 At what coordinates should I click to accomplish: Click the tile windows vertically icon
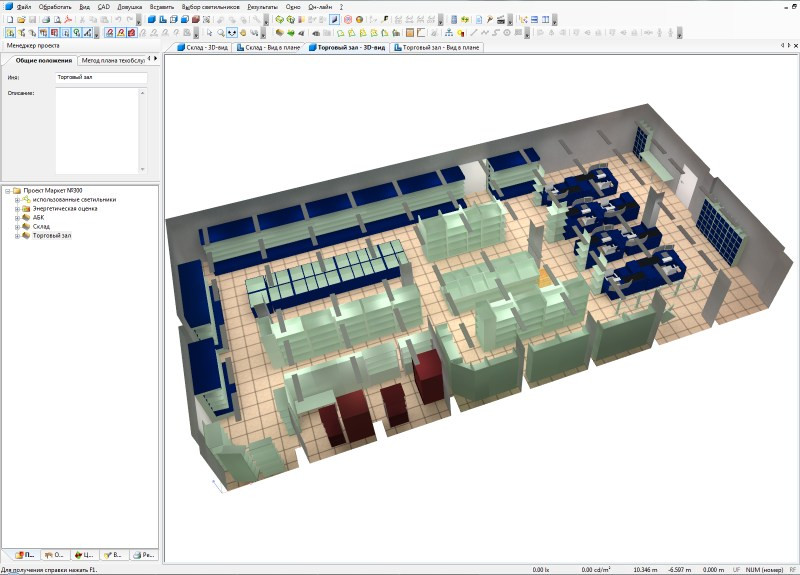(x=545, y=19)
